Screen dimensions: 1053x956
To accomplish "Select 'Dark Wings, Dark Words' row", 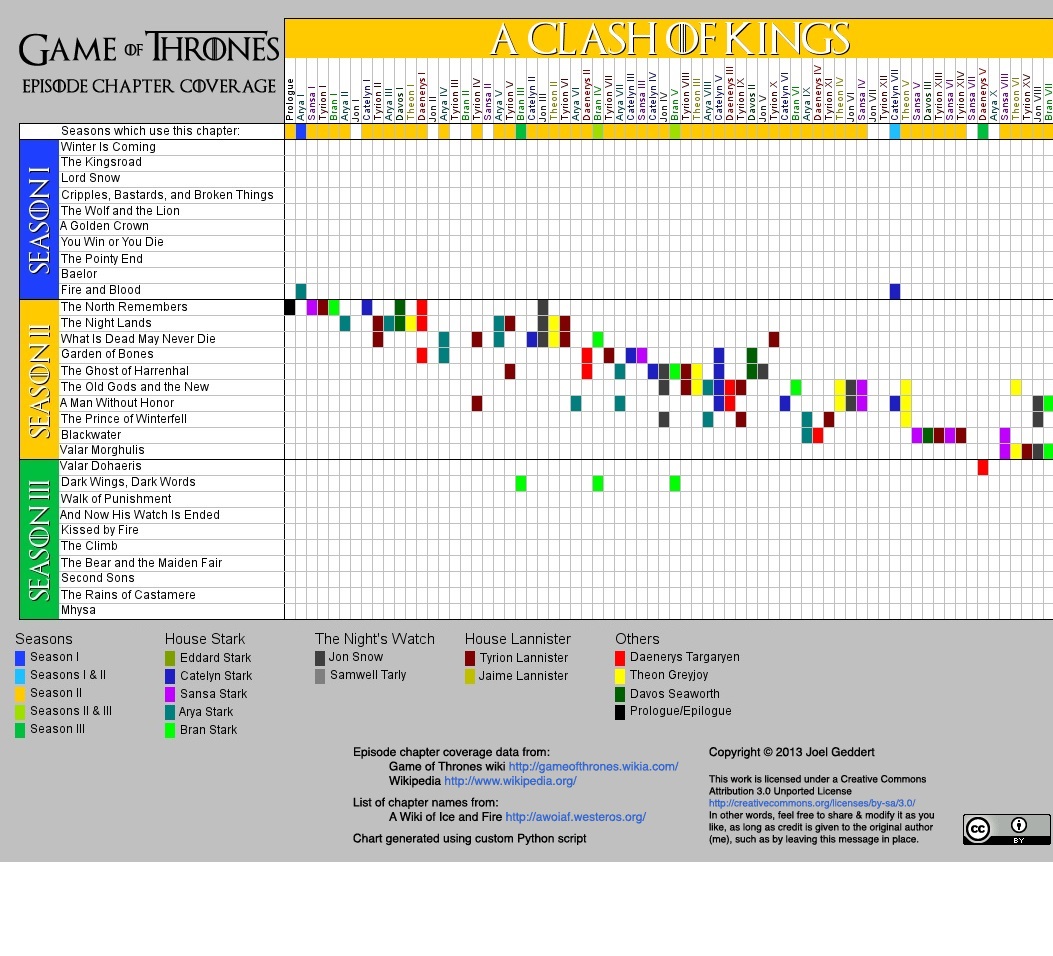I will coord(128,482).
